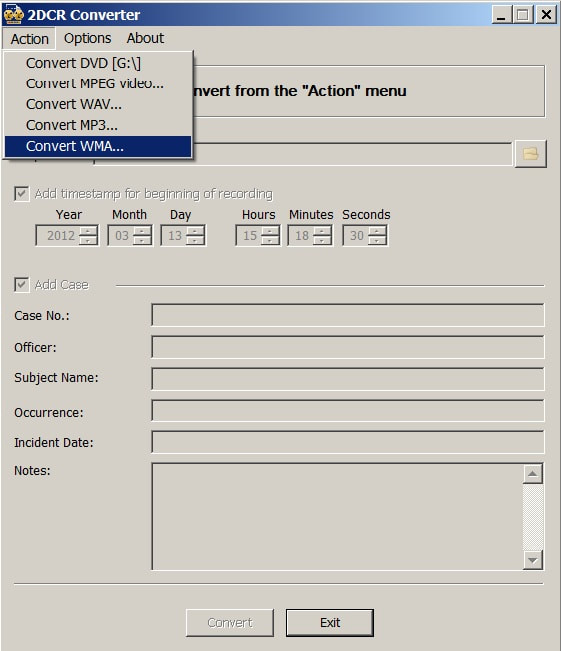Decrease the Seconds spinner value
The image size is (561, 651).
(x=377, y=240)
